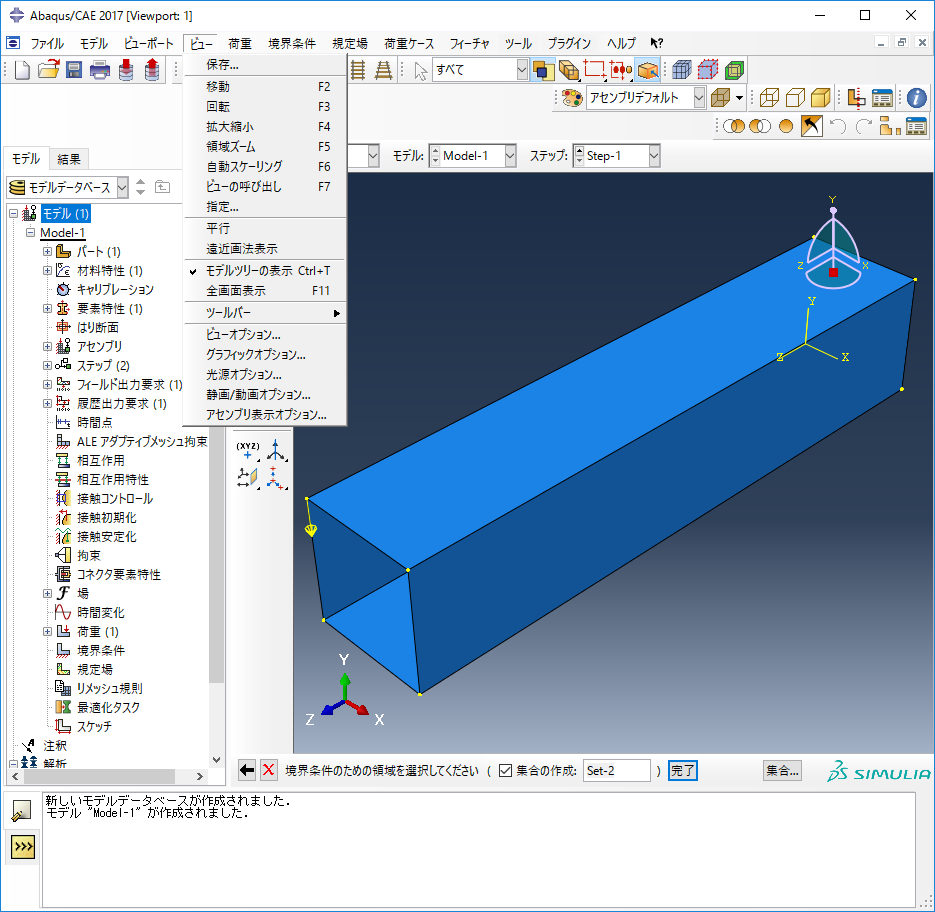Viewport: 935px width, 912px height.
Task: Open 光源オプション... menu entry
Action: coord(266,375)
